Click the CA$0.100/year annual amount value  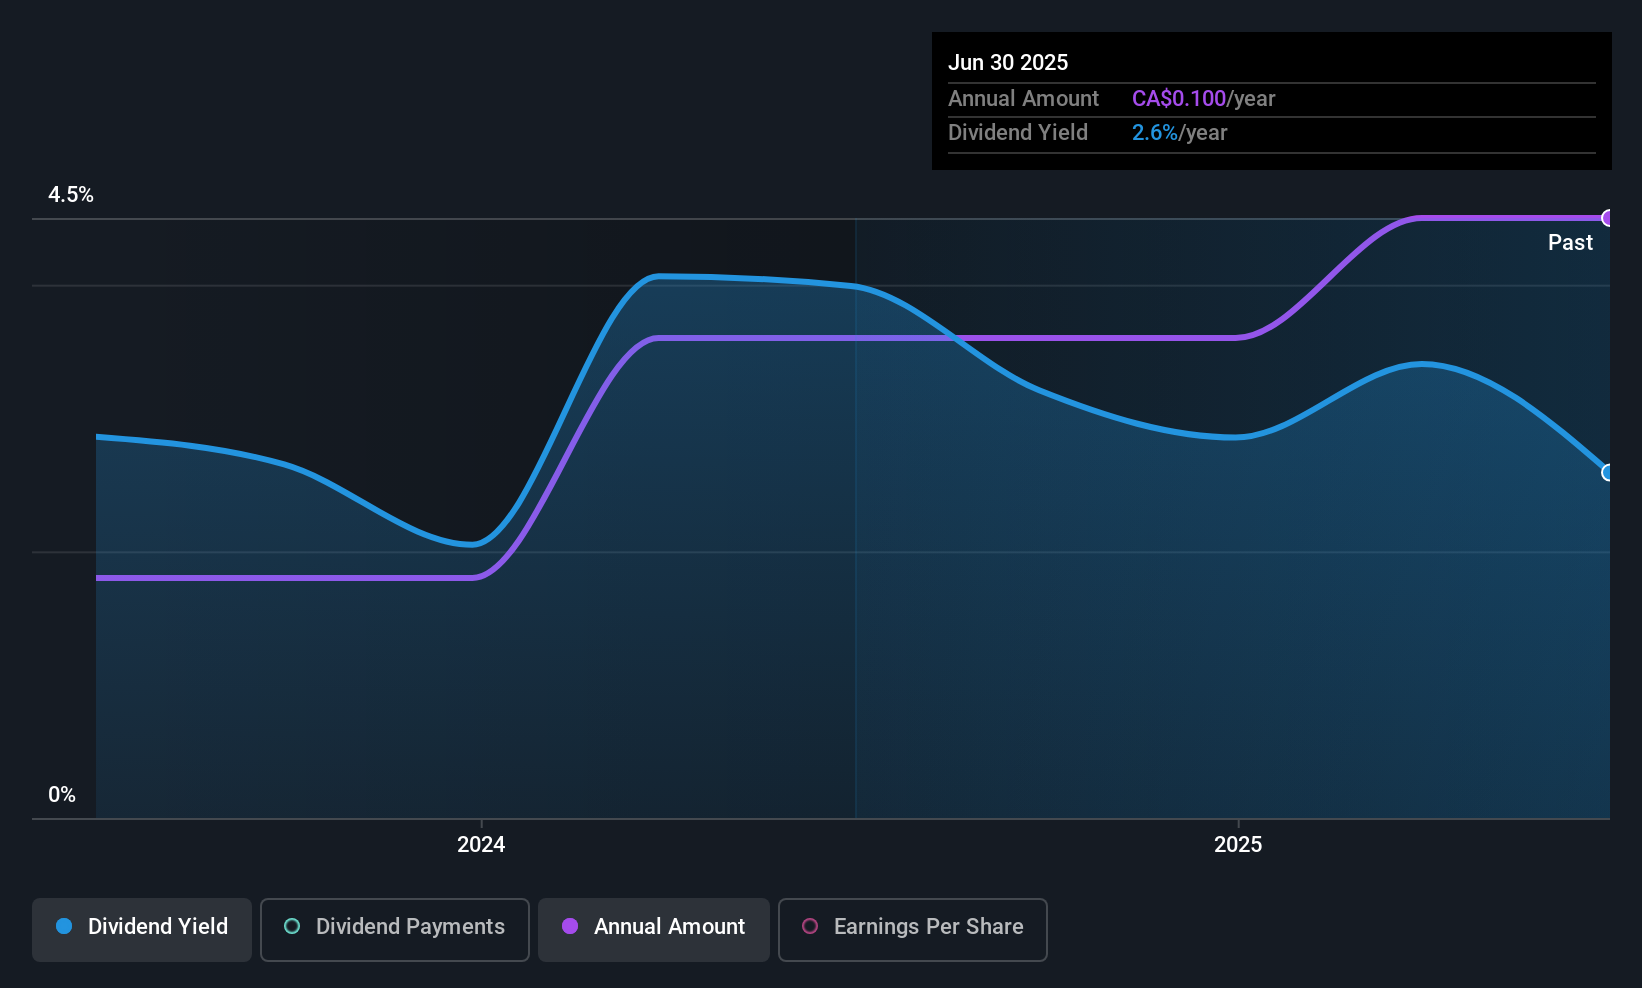(x=1204, y=99)
